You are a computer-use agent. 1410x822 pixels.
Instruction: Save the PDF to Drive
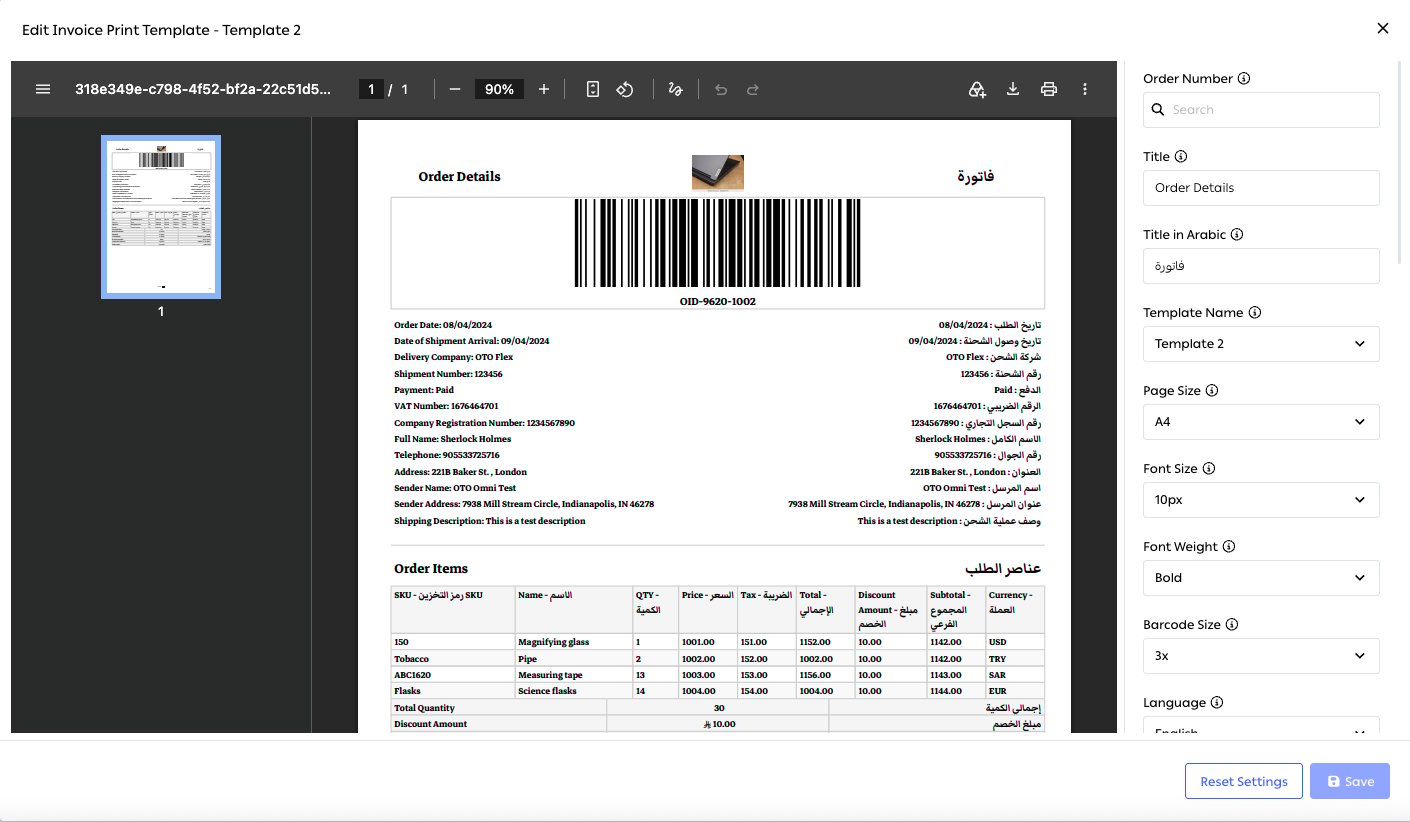977,89
